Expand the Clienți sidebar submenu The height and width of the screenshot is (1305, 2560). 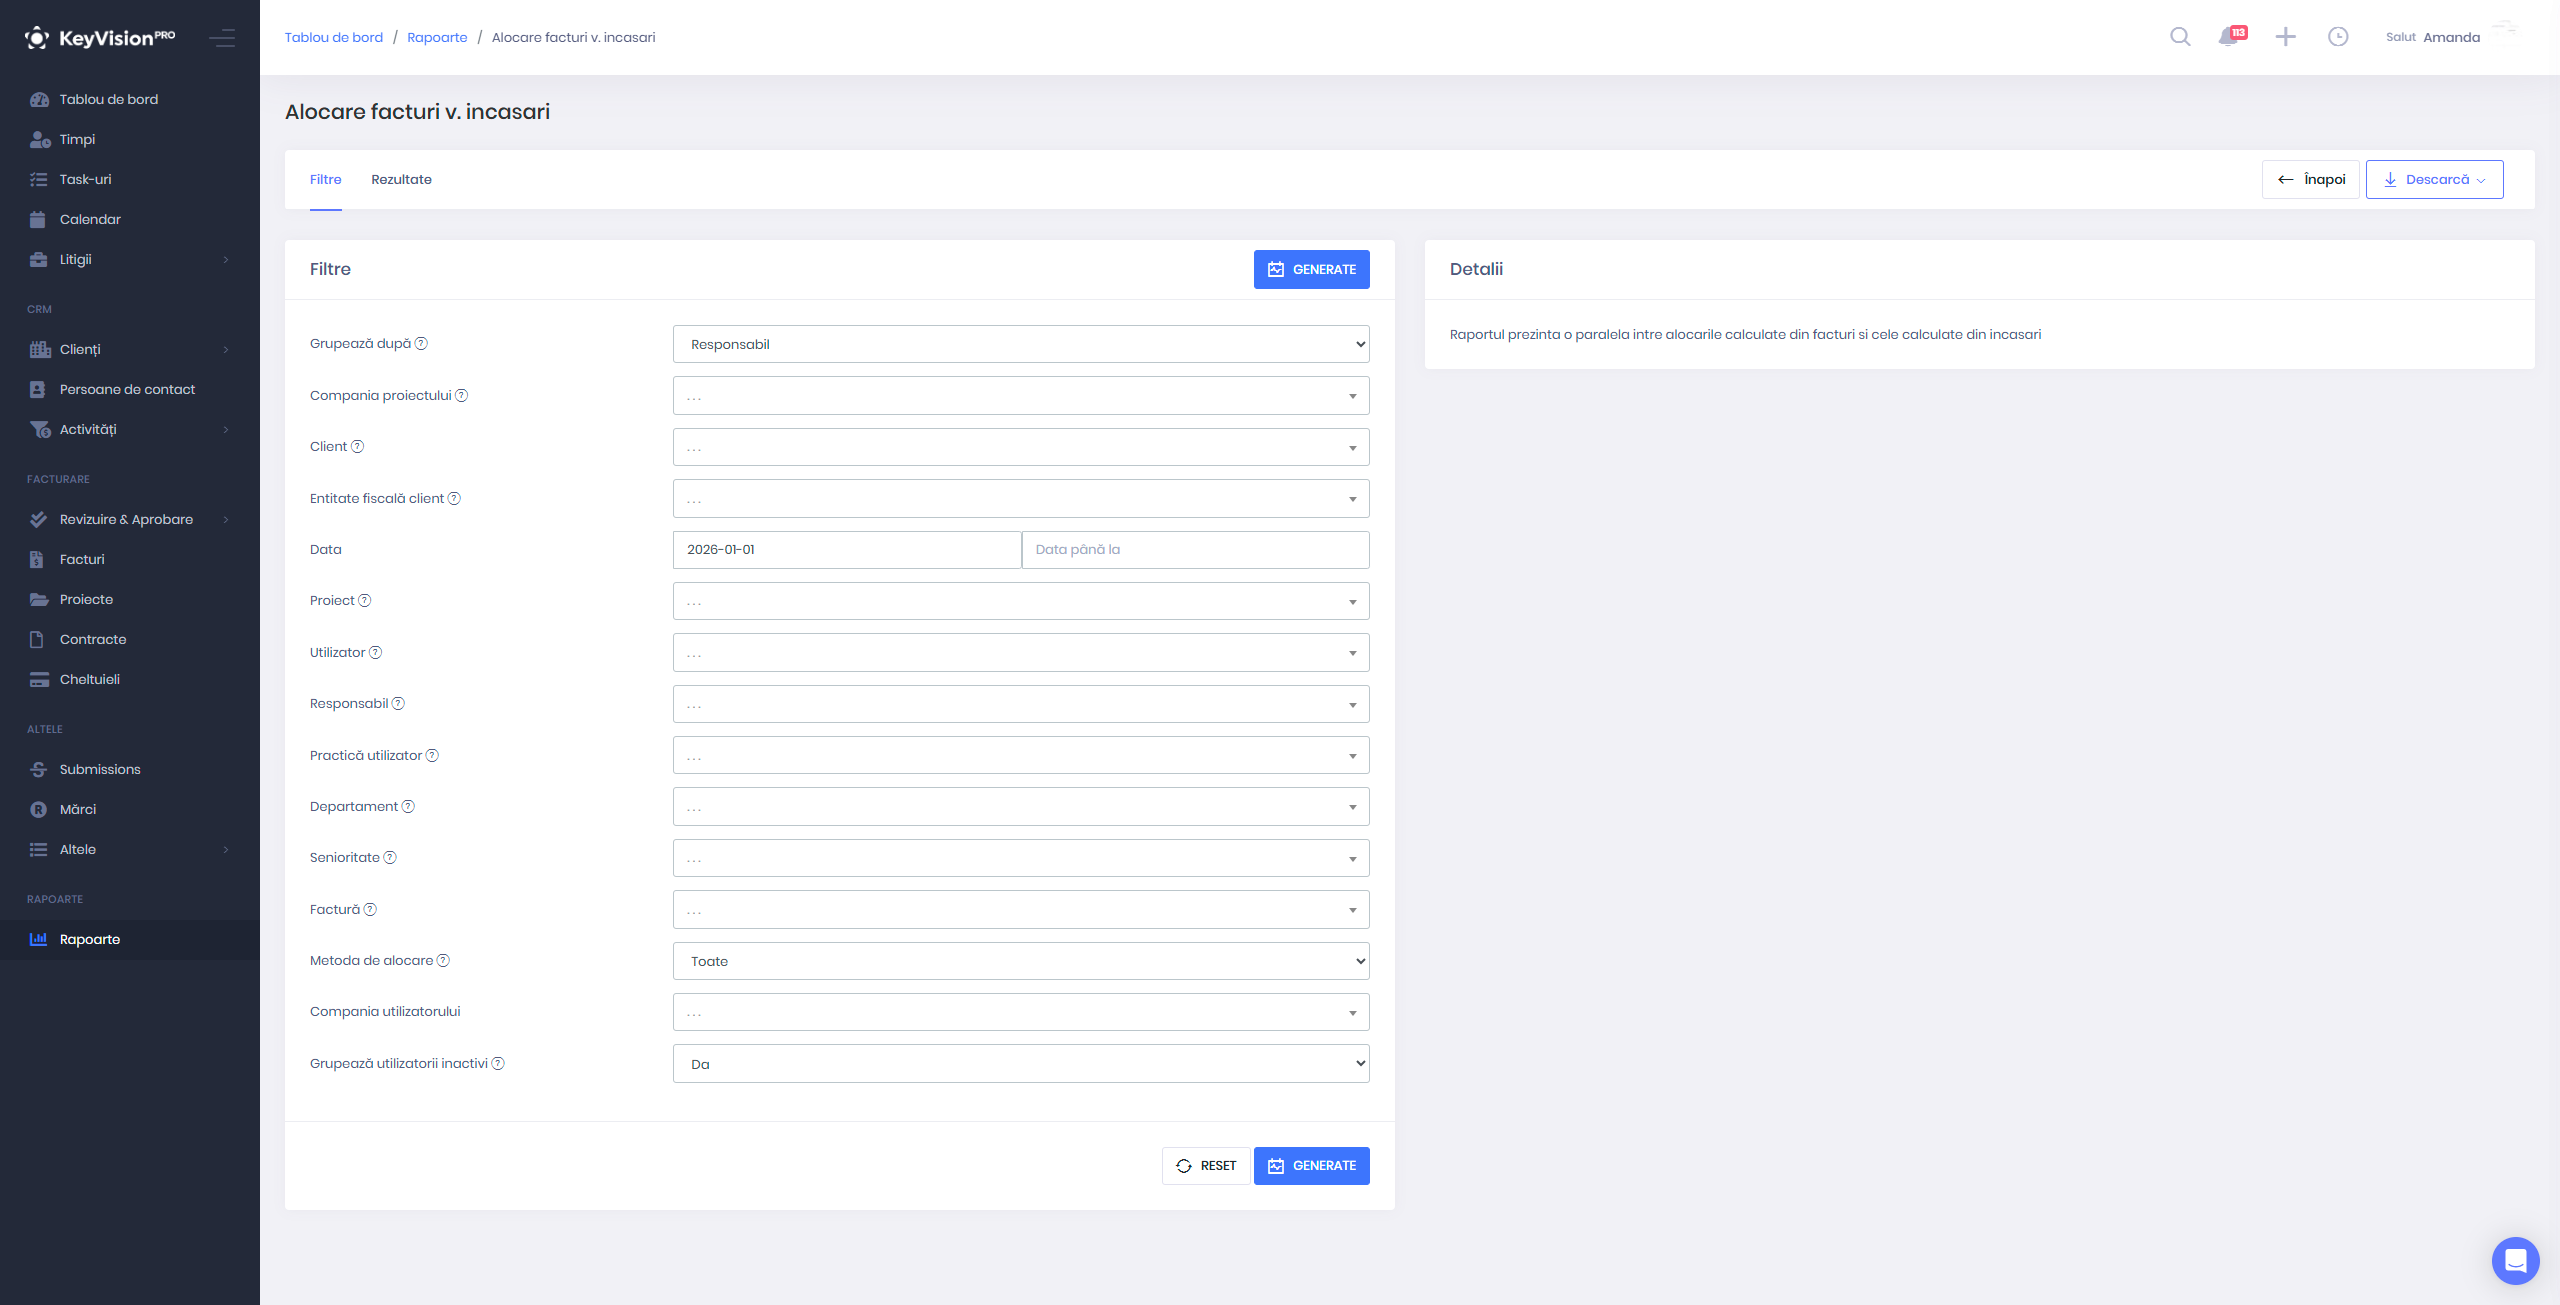(130, 349)
